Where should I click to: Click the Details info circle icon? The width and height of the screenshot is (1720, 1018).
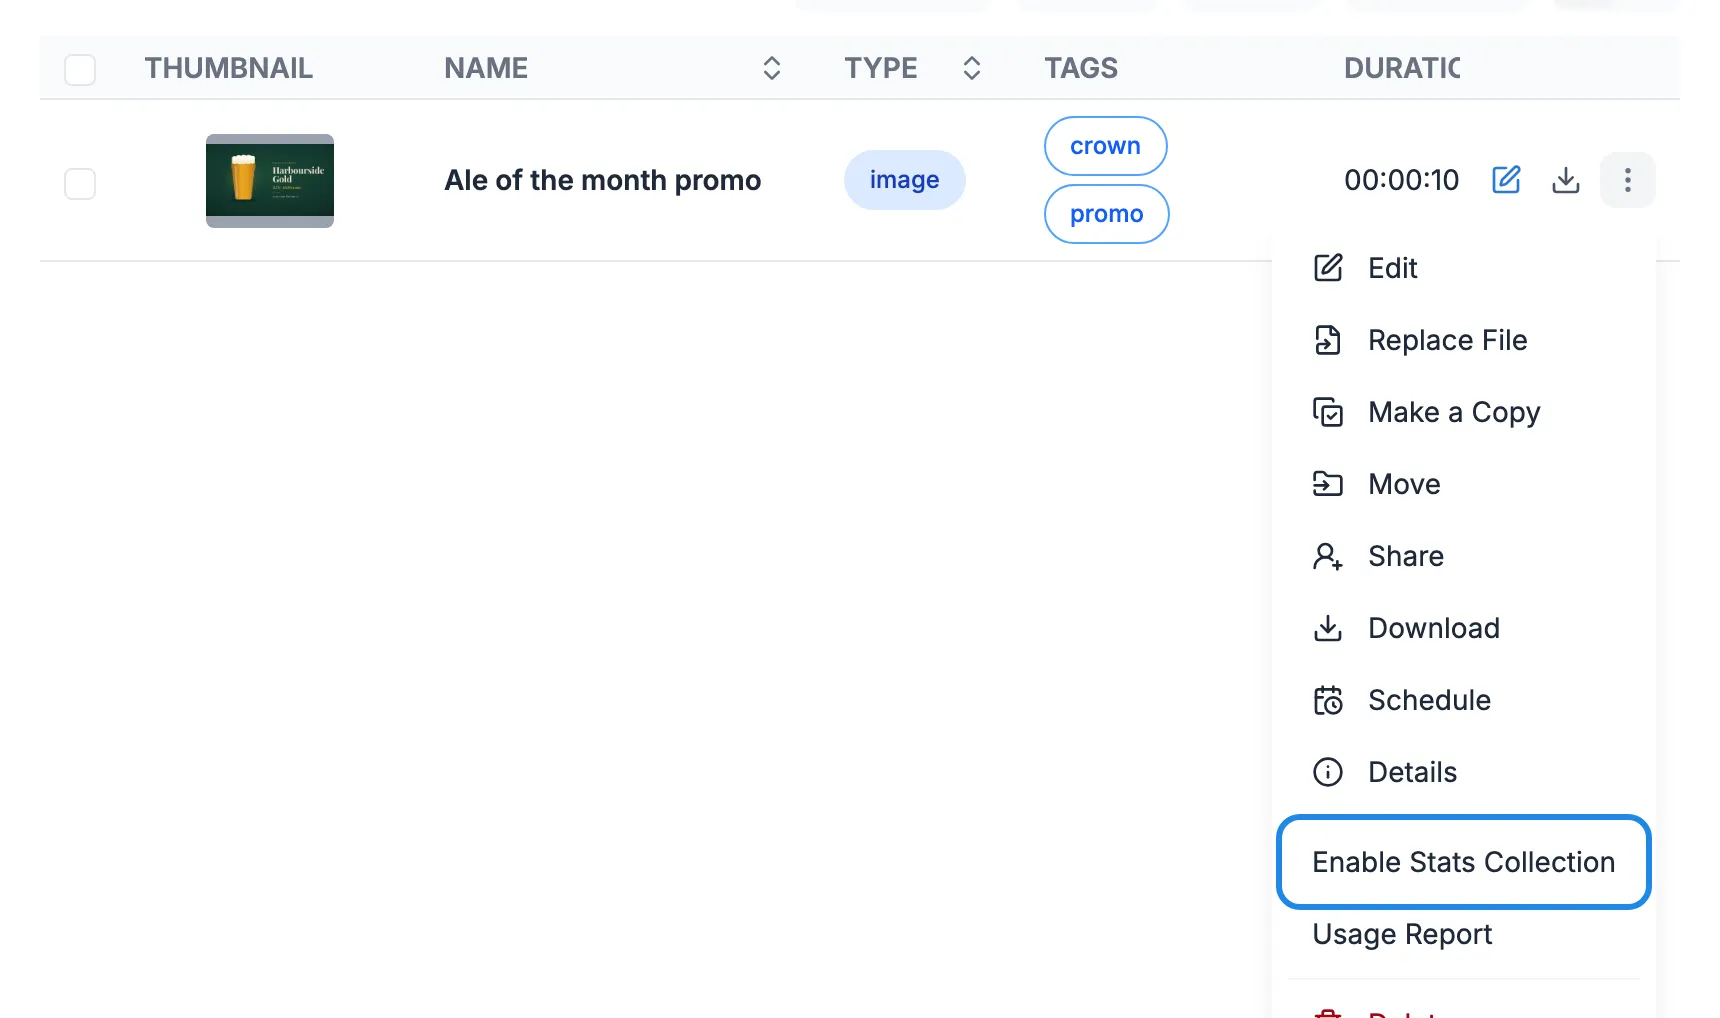[1328, 772]
